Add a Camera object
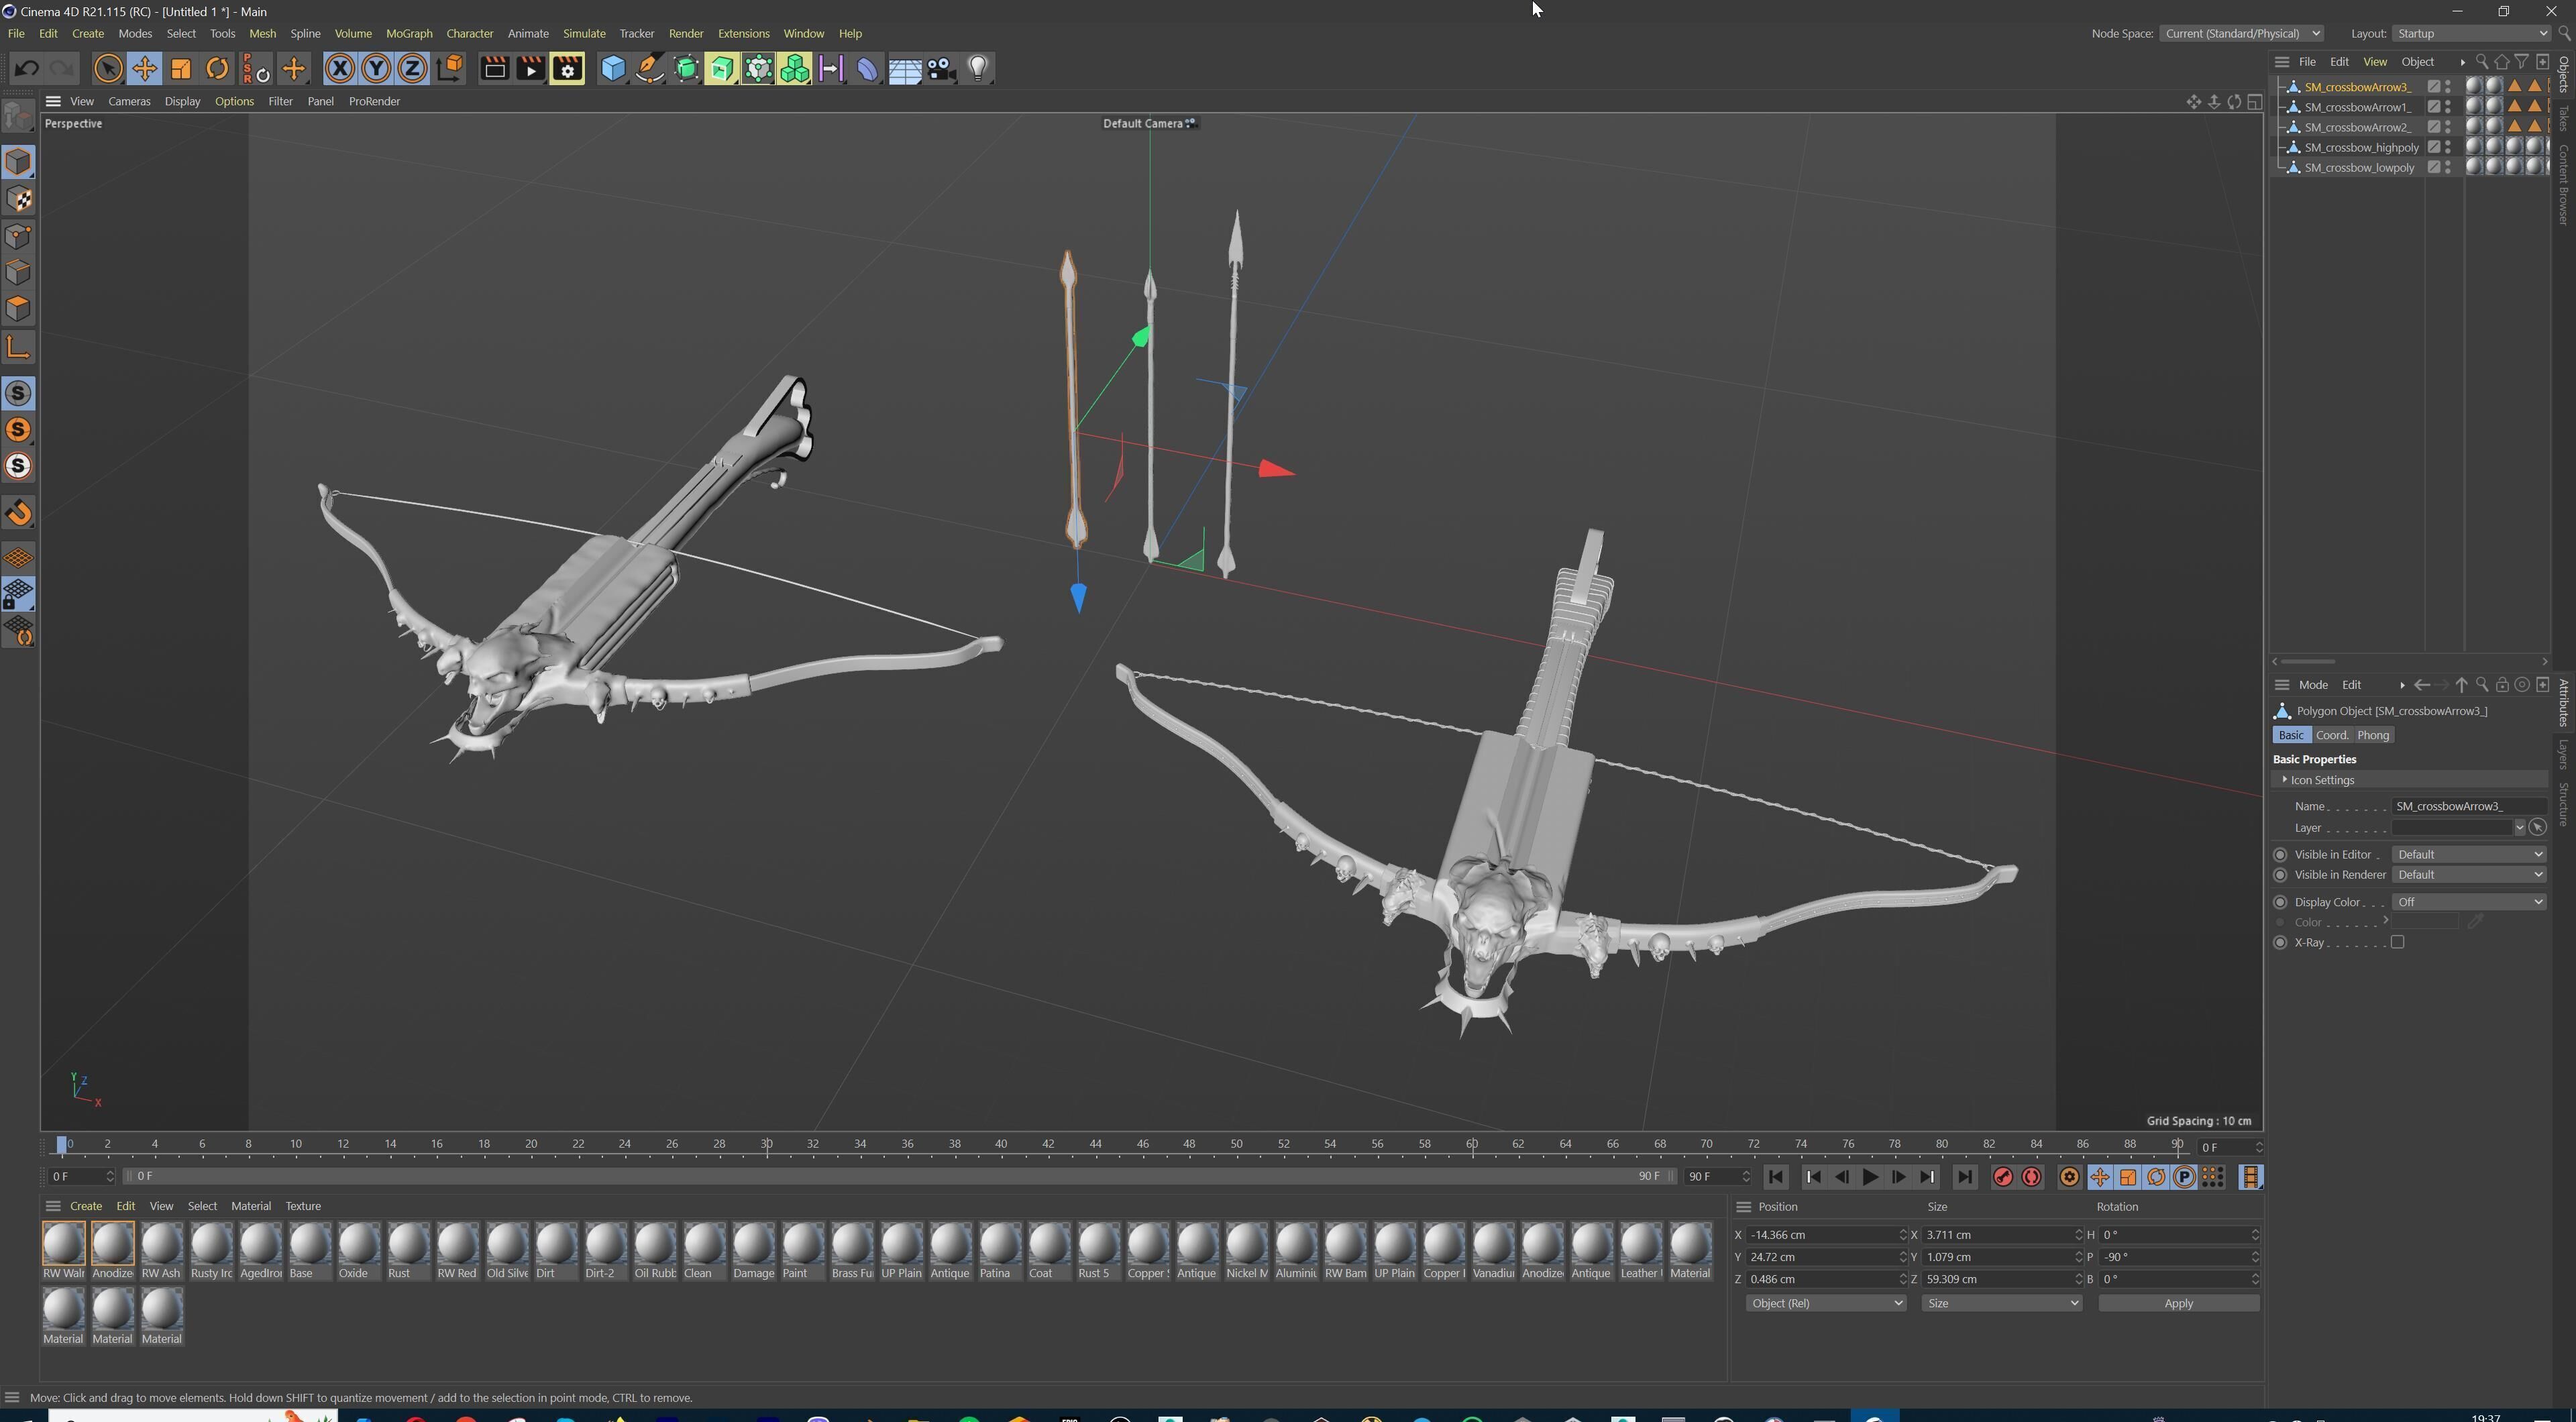Viewport: 2576px width, 1422px height. 941,68
